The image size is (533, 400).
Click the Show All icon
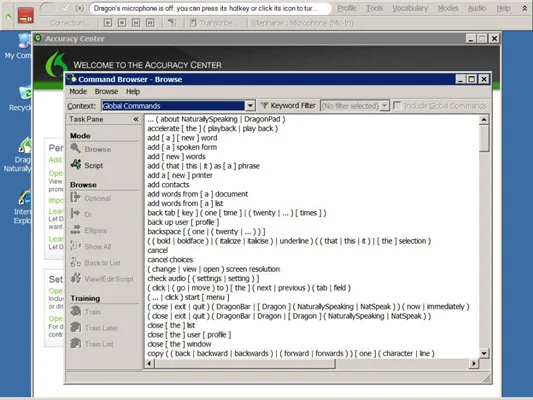click(x=75, y=246)
